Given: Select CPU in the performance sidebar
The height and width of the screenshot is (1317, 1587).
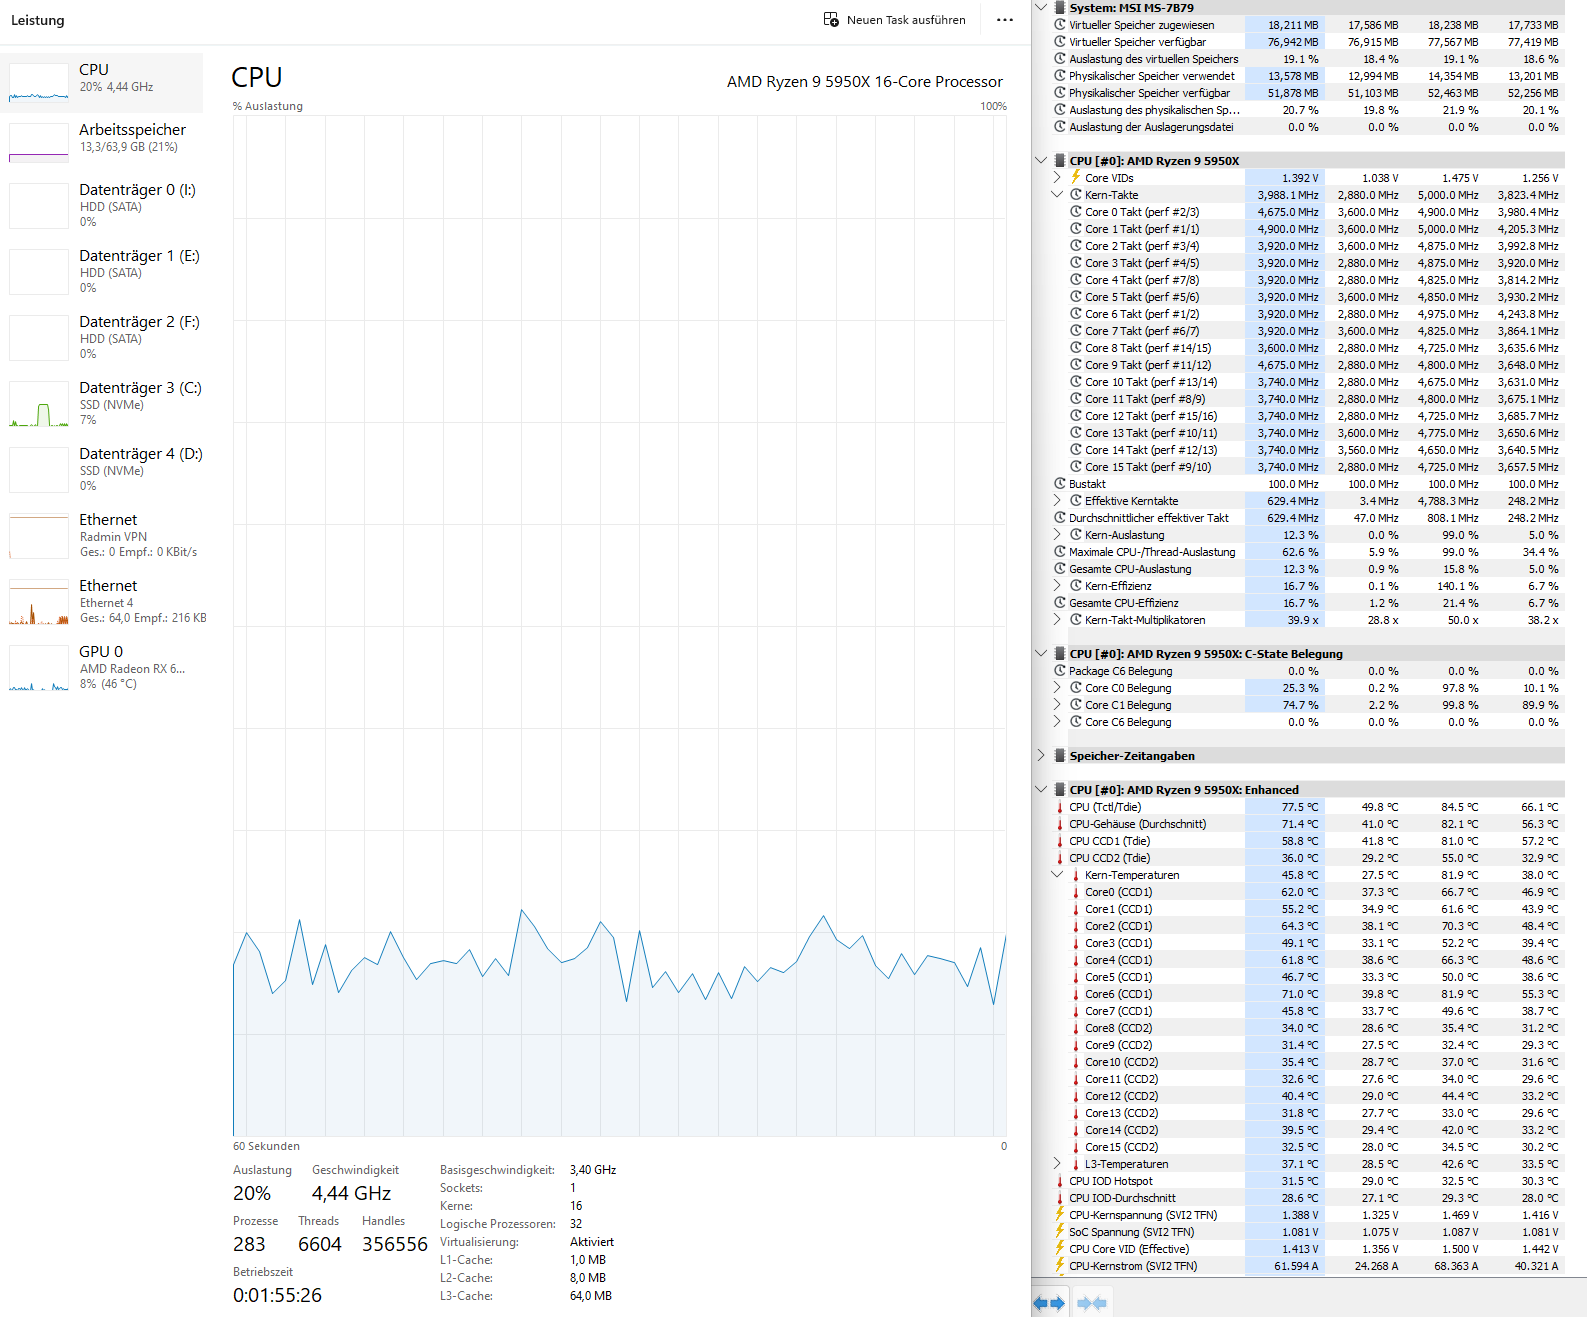Looking at the screenshot, I should click(102, 83).
